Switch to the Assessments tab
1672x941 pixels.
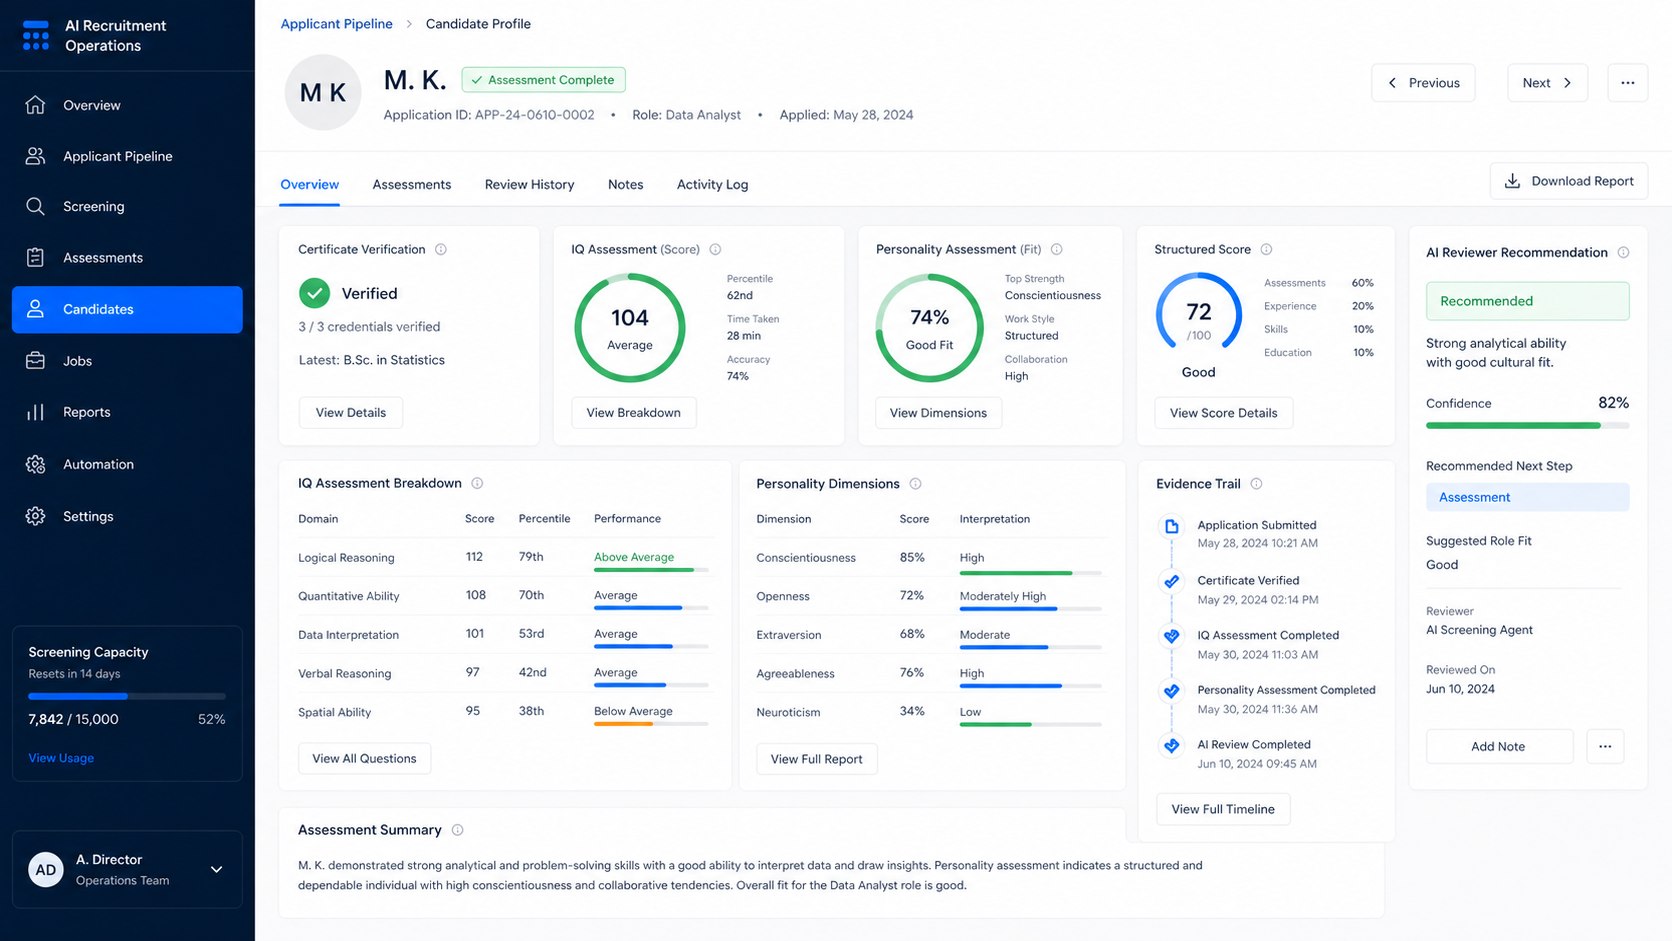pos(412,184)
